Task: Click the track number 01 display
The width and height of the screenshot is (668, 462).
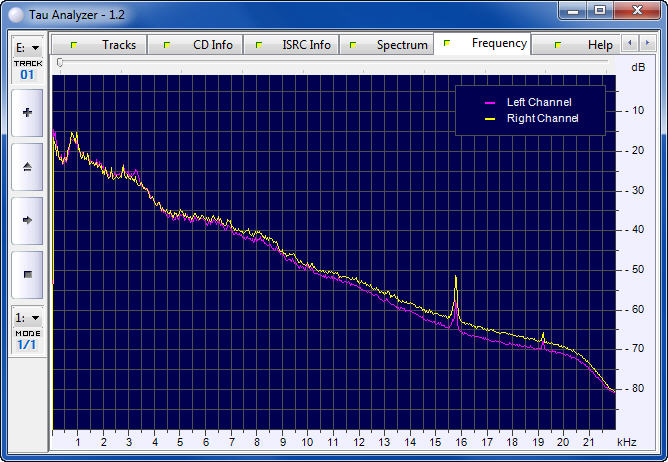Action: (x=27, y=75)
